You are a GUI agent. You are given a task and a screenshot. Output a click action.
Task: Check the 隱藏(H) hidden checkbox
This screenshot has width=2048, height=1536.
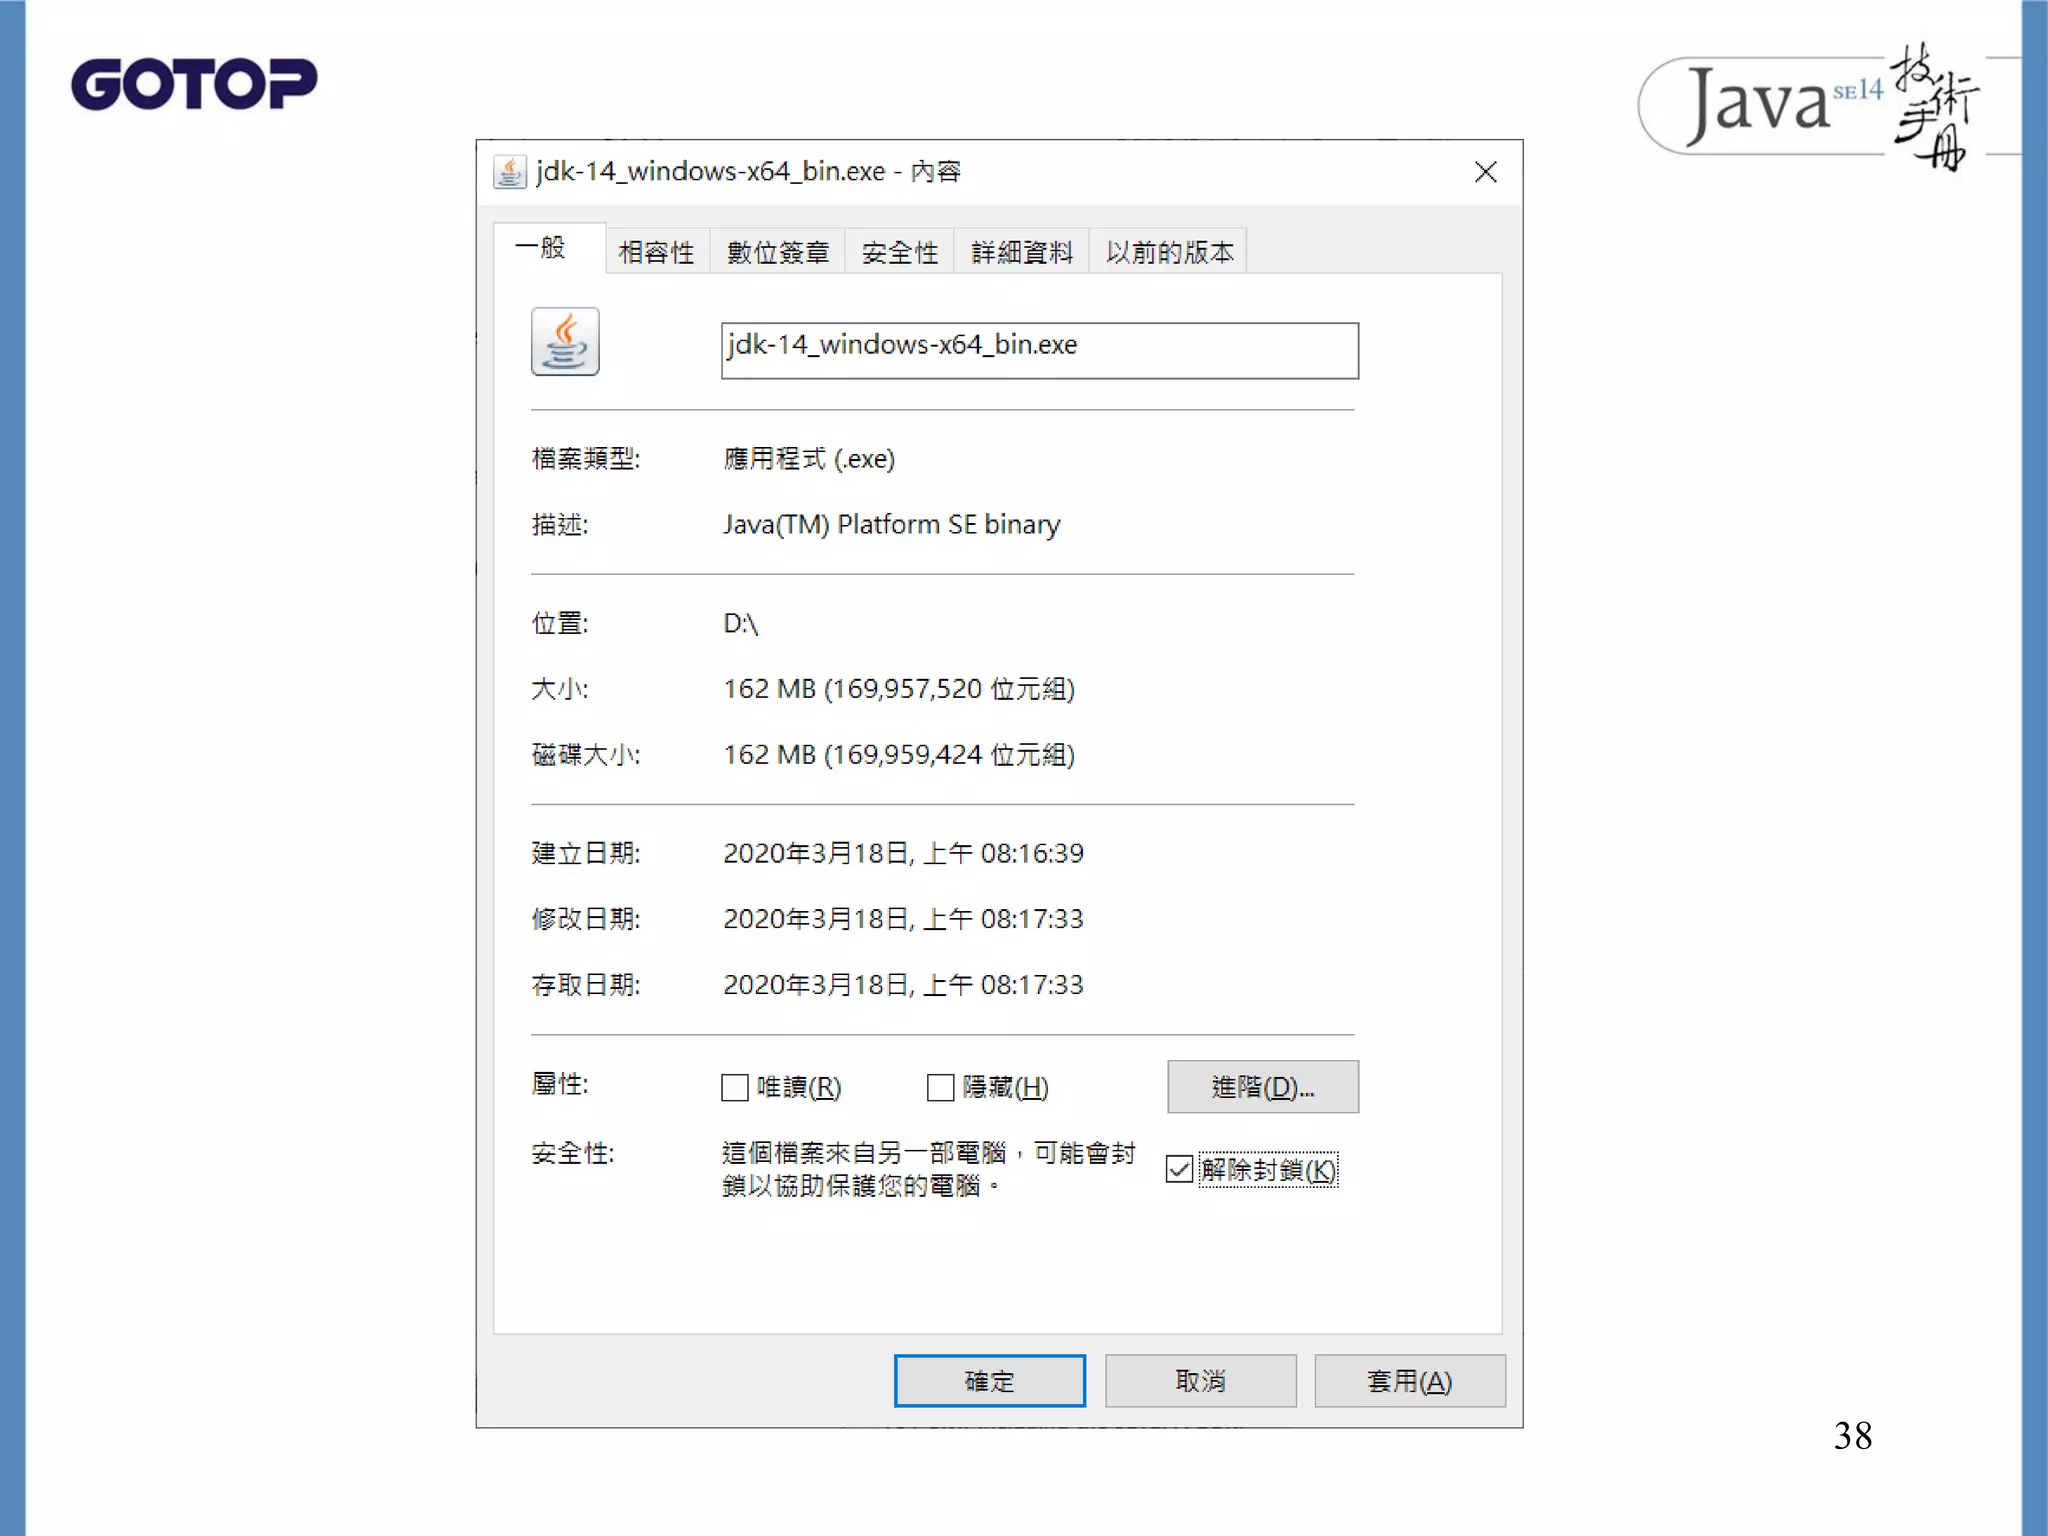click(941, 1087)
